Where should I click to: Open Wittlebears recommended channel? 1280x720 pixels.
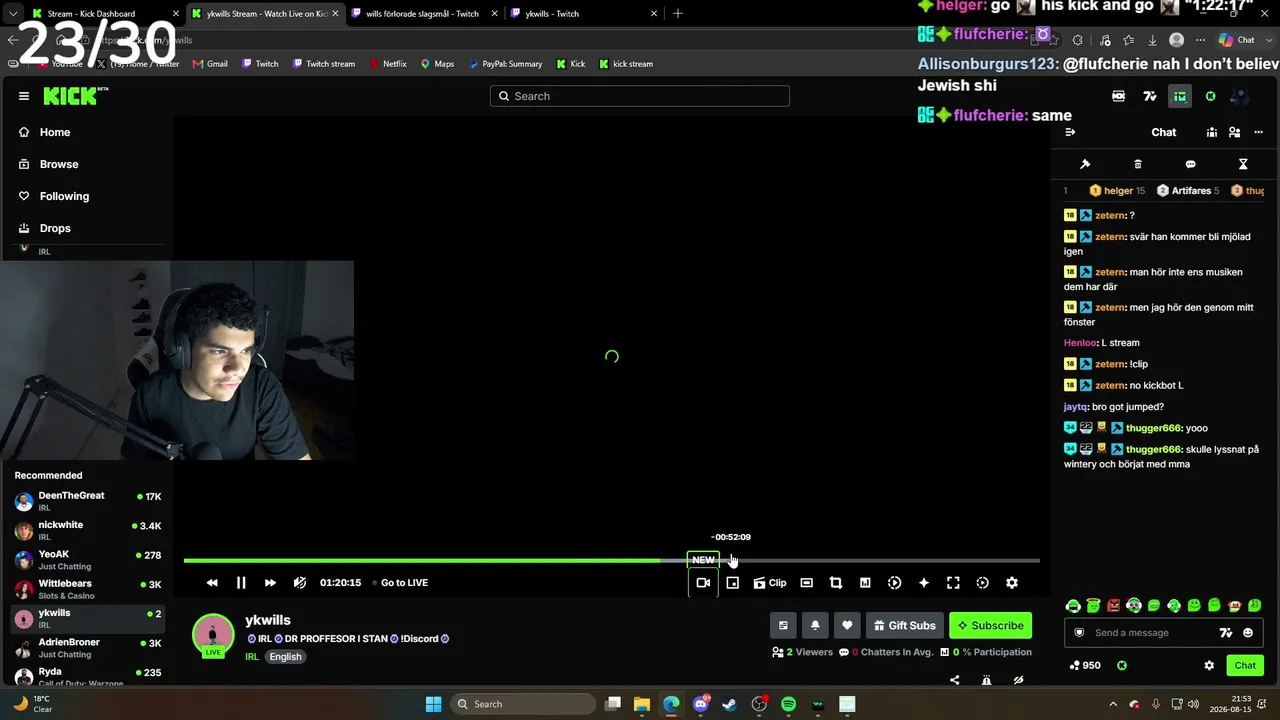click(88, 589)
